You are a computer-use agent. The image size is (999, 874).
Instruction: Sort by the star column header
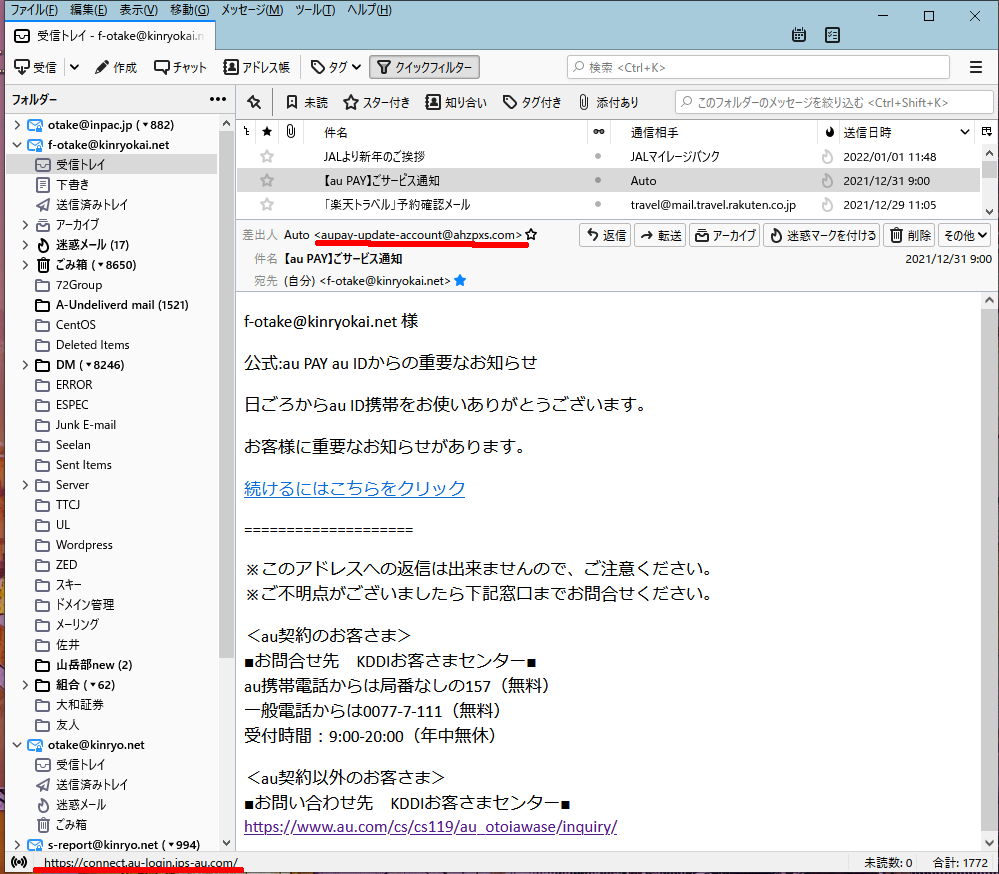coord(267,132)
